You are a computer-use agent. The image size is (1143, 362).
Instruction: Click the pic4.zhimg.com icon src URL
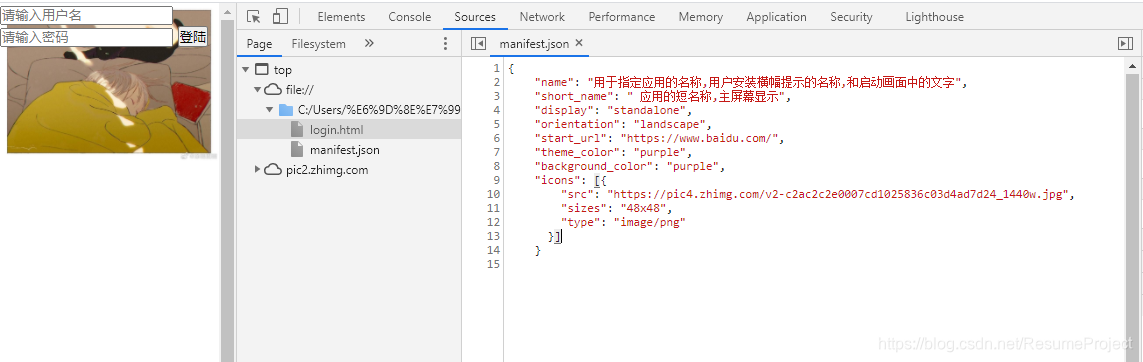(838, 194)
